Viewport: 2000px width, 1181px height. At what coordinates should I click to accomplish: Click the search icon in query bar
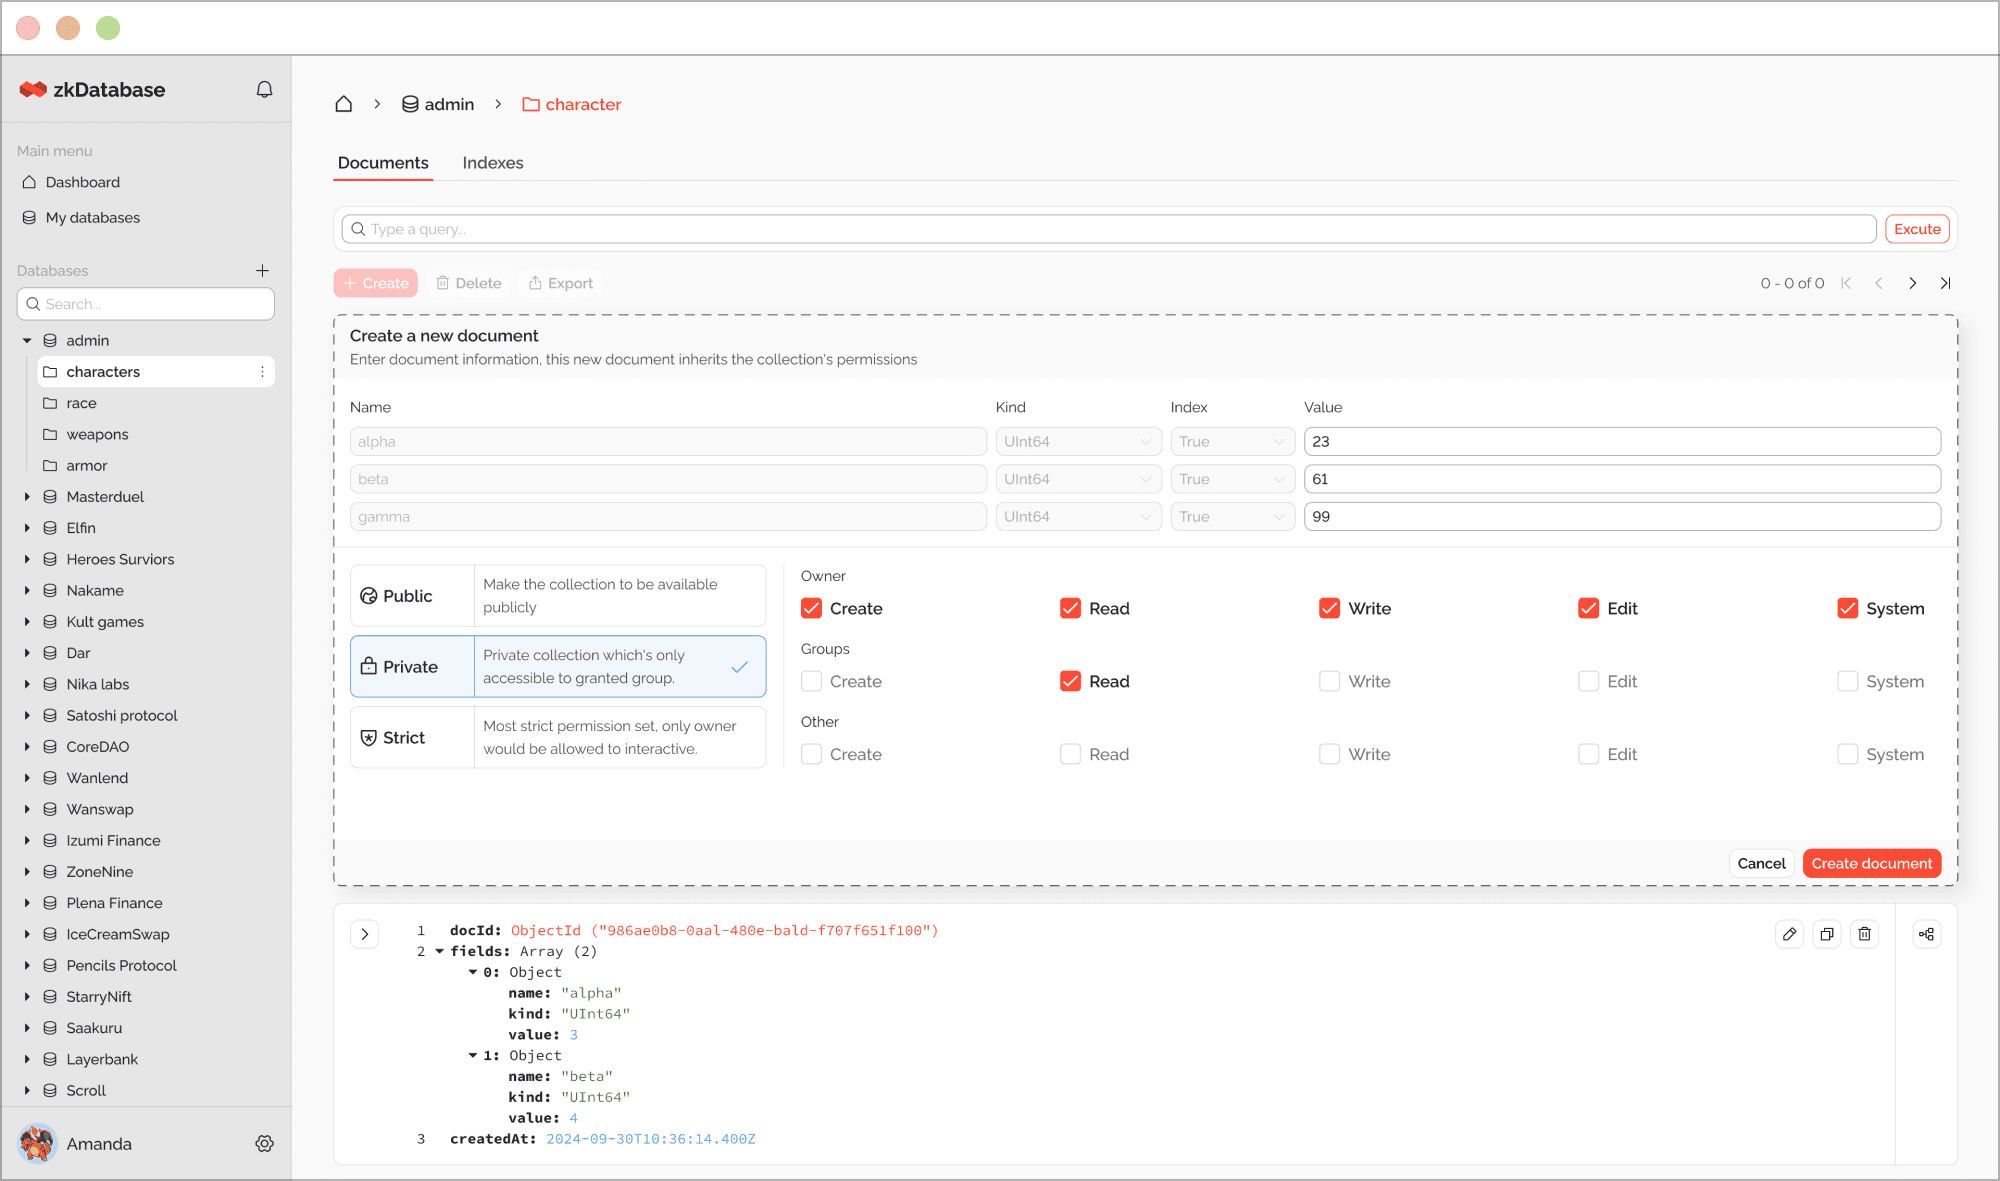(x=358, y=229)
